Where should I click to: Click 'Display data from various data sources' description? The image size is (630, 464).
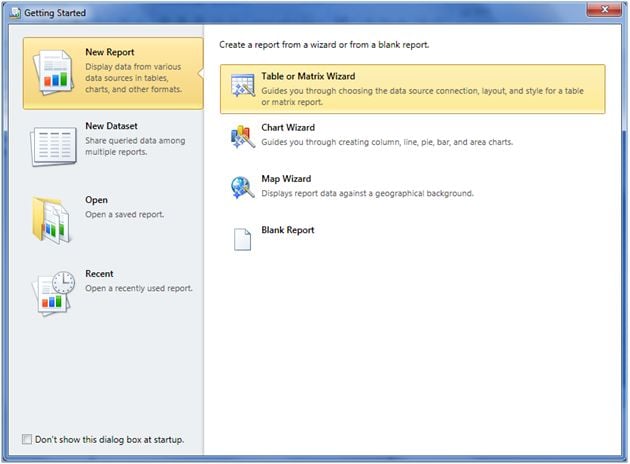133,78
